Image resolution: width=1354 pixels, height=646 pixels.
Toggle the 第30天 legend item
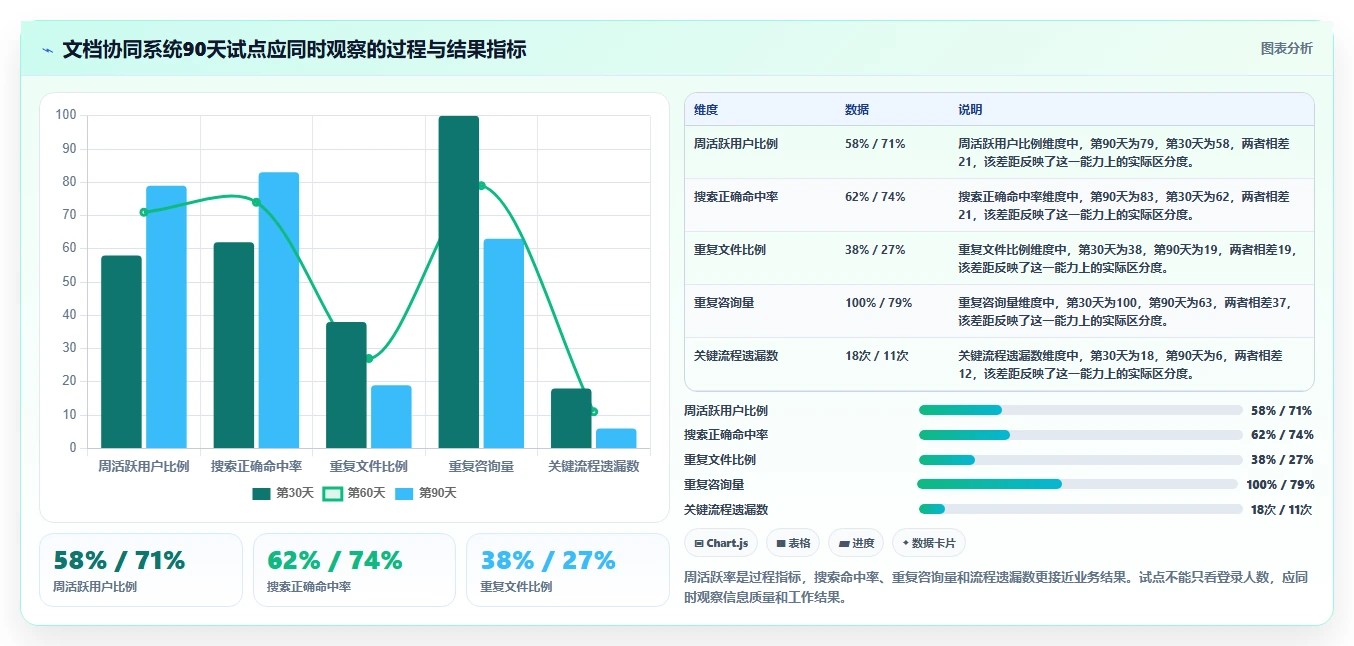pos(283,493)
